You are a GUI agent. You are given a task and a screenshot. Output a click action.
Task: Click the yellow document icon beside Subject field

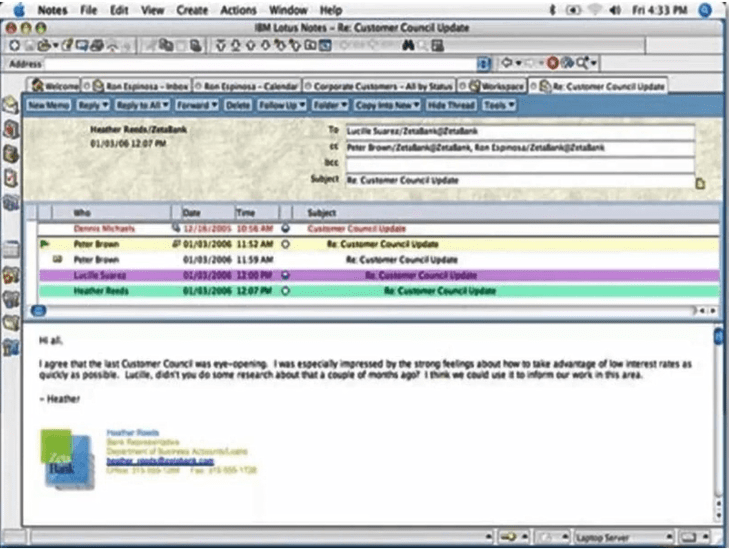(701, 183)
